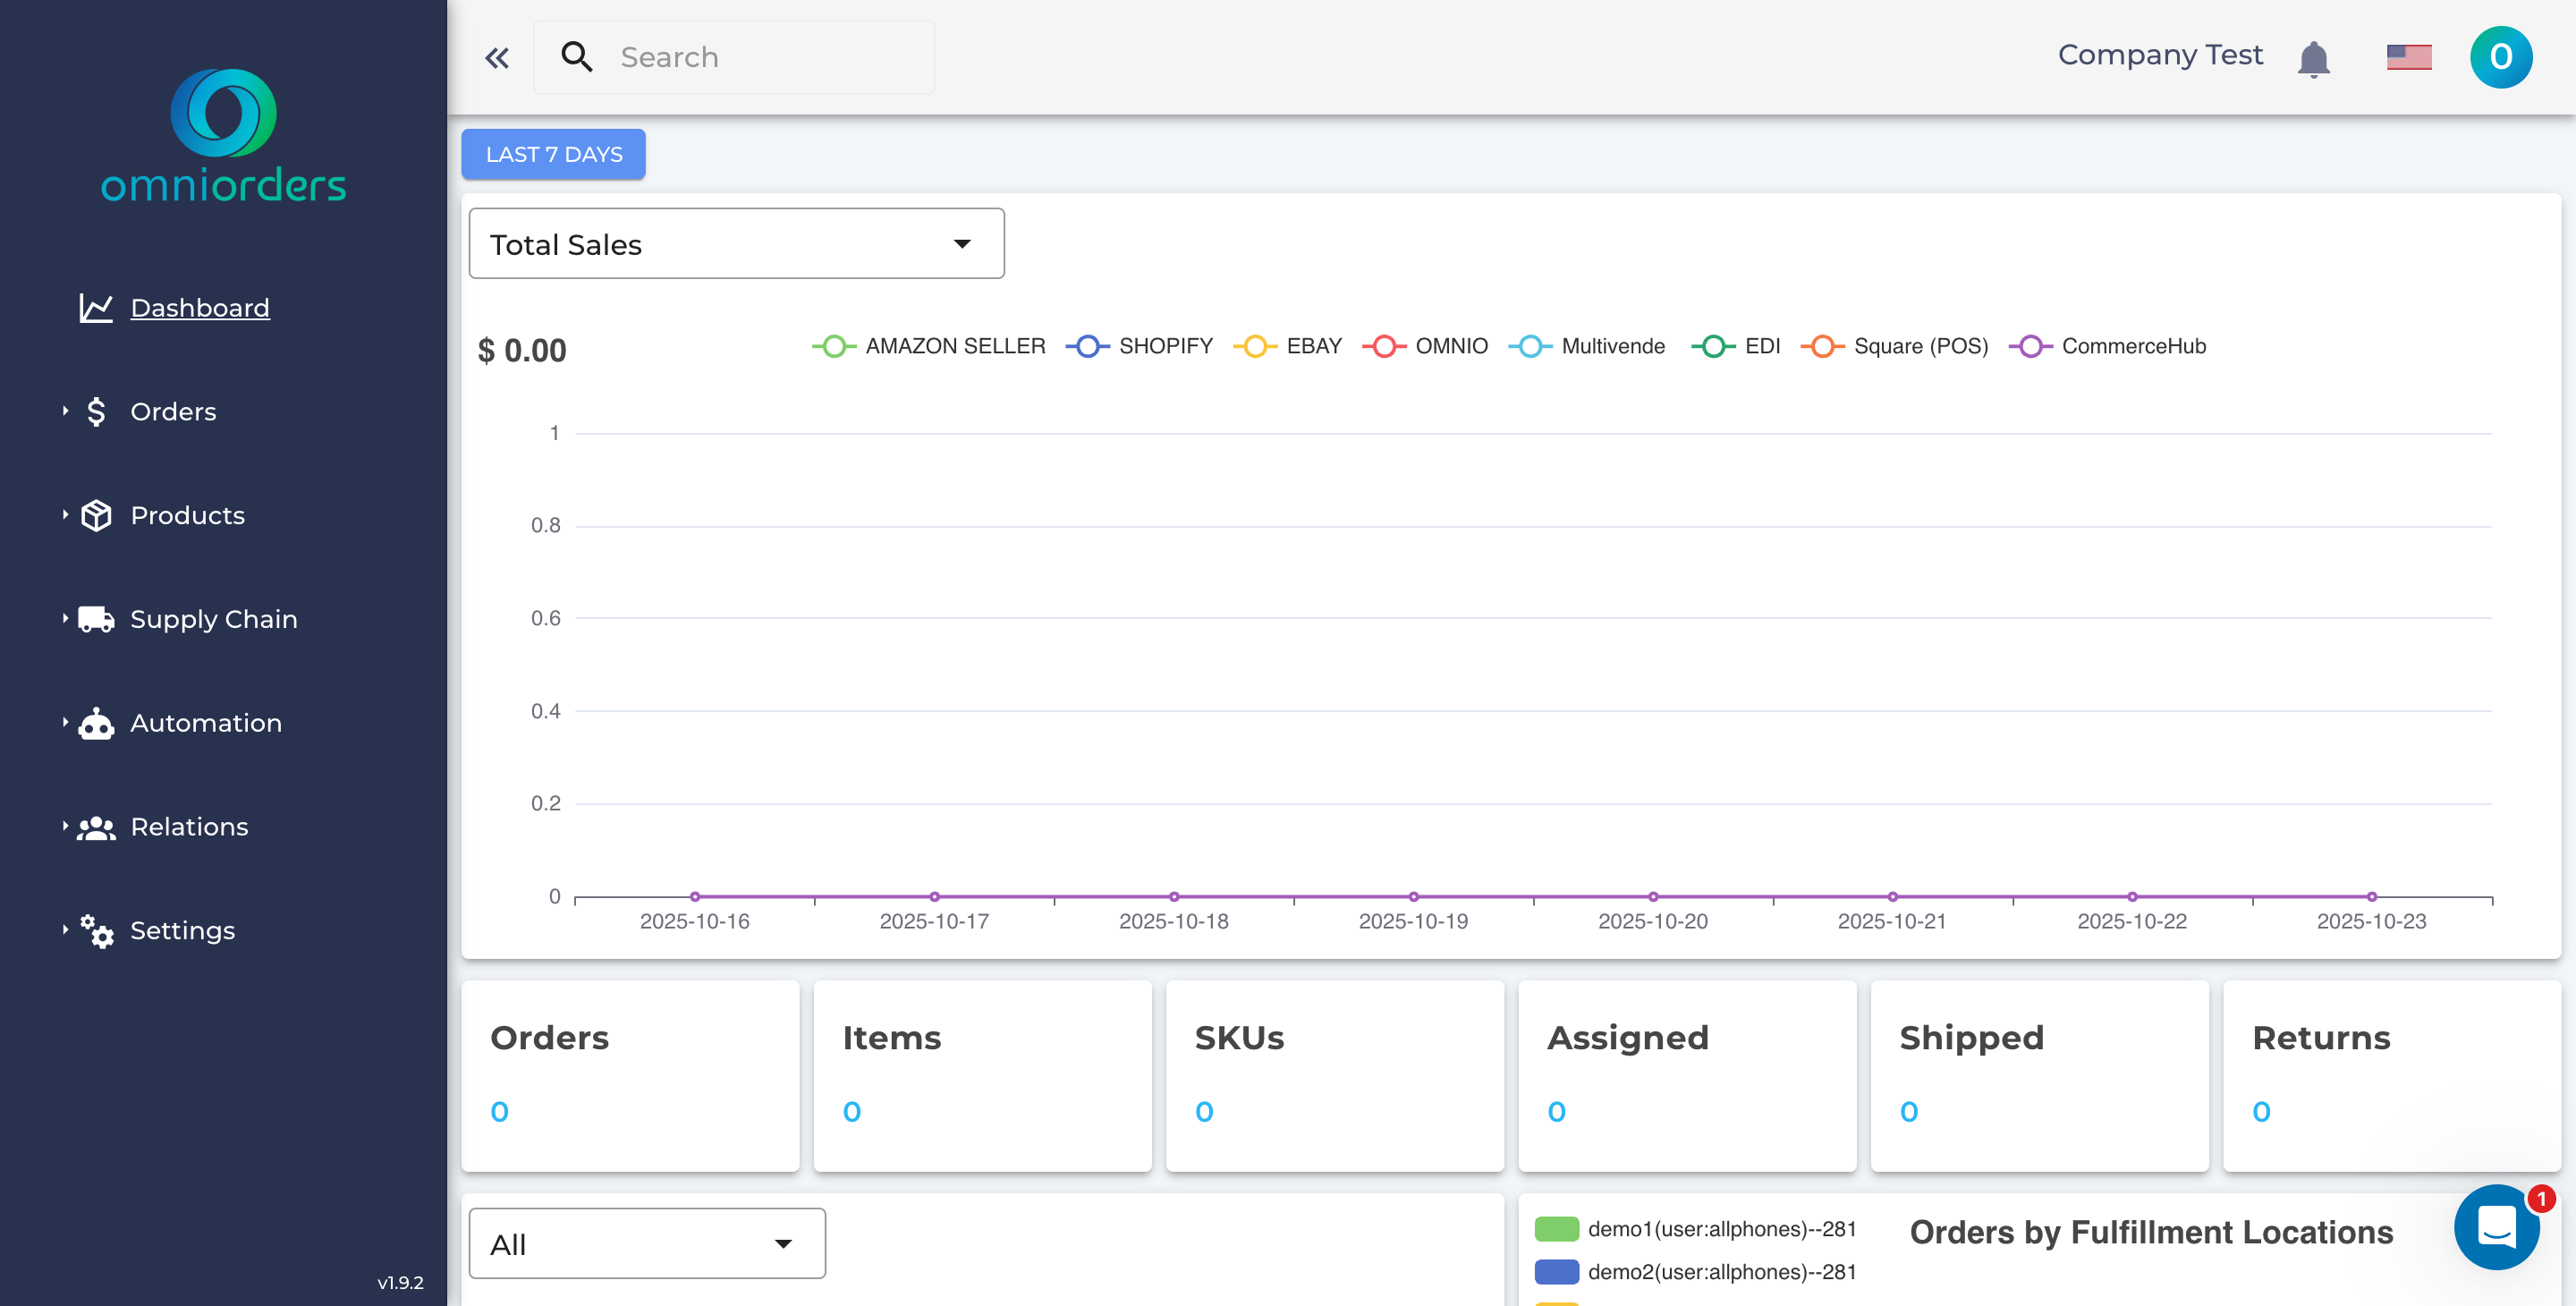
Task: Select the Relations people icon
Action: (96, 826)
